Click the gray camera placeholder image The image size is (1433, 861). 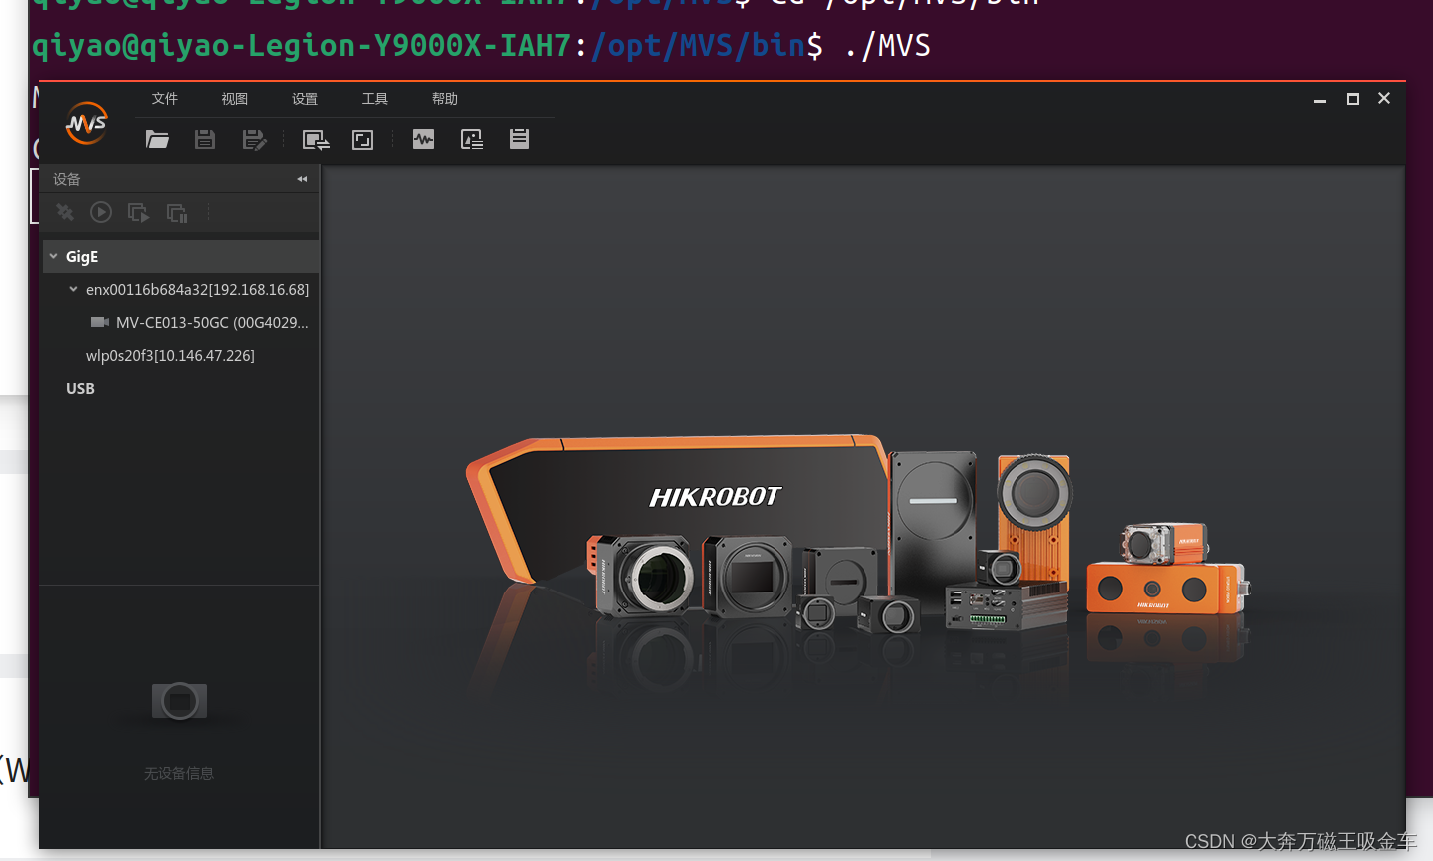179,701
